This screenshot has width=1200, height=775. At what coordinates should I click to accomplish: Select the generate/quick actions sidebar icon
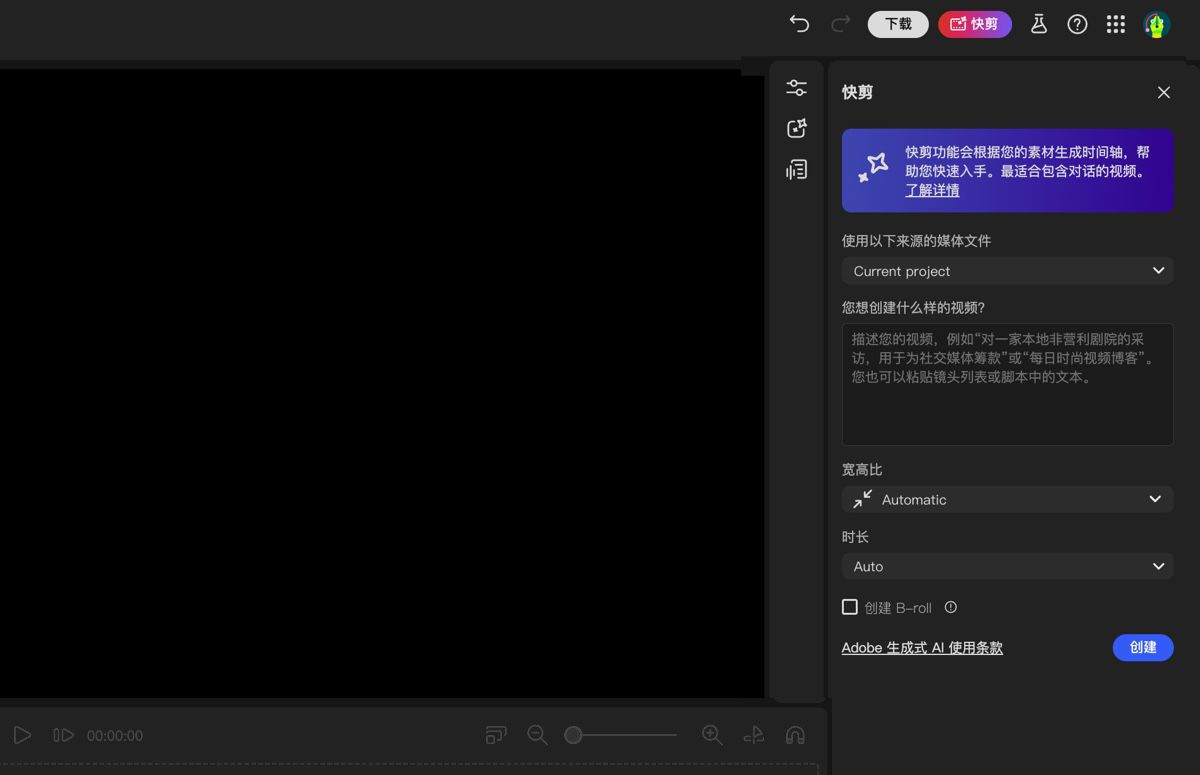tap(796, 128)
